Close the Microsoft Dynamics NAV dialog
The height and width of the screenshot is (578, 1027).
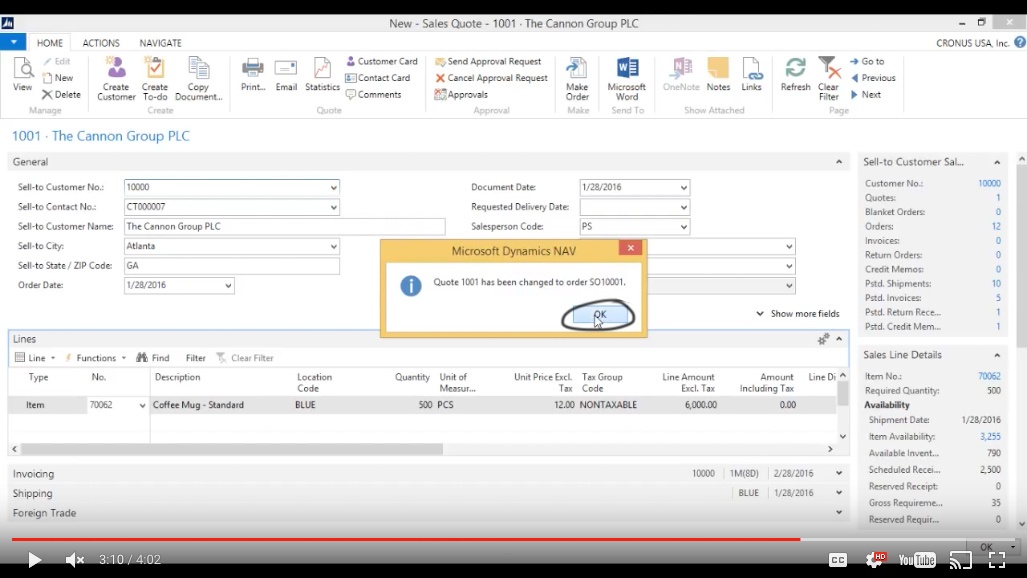630,248
